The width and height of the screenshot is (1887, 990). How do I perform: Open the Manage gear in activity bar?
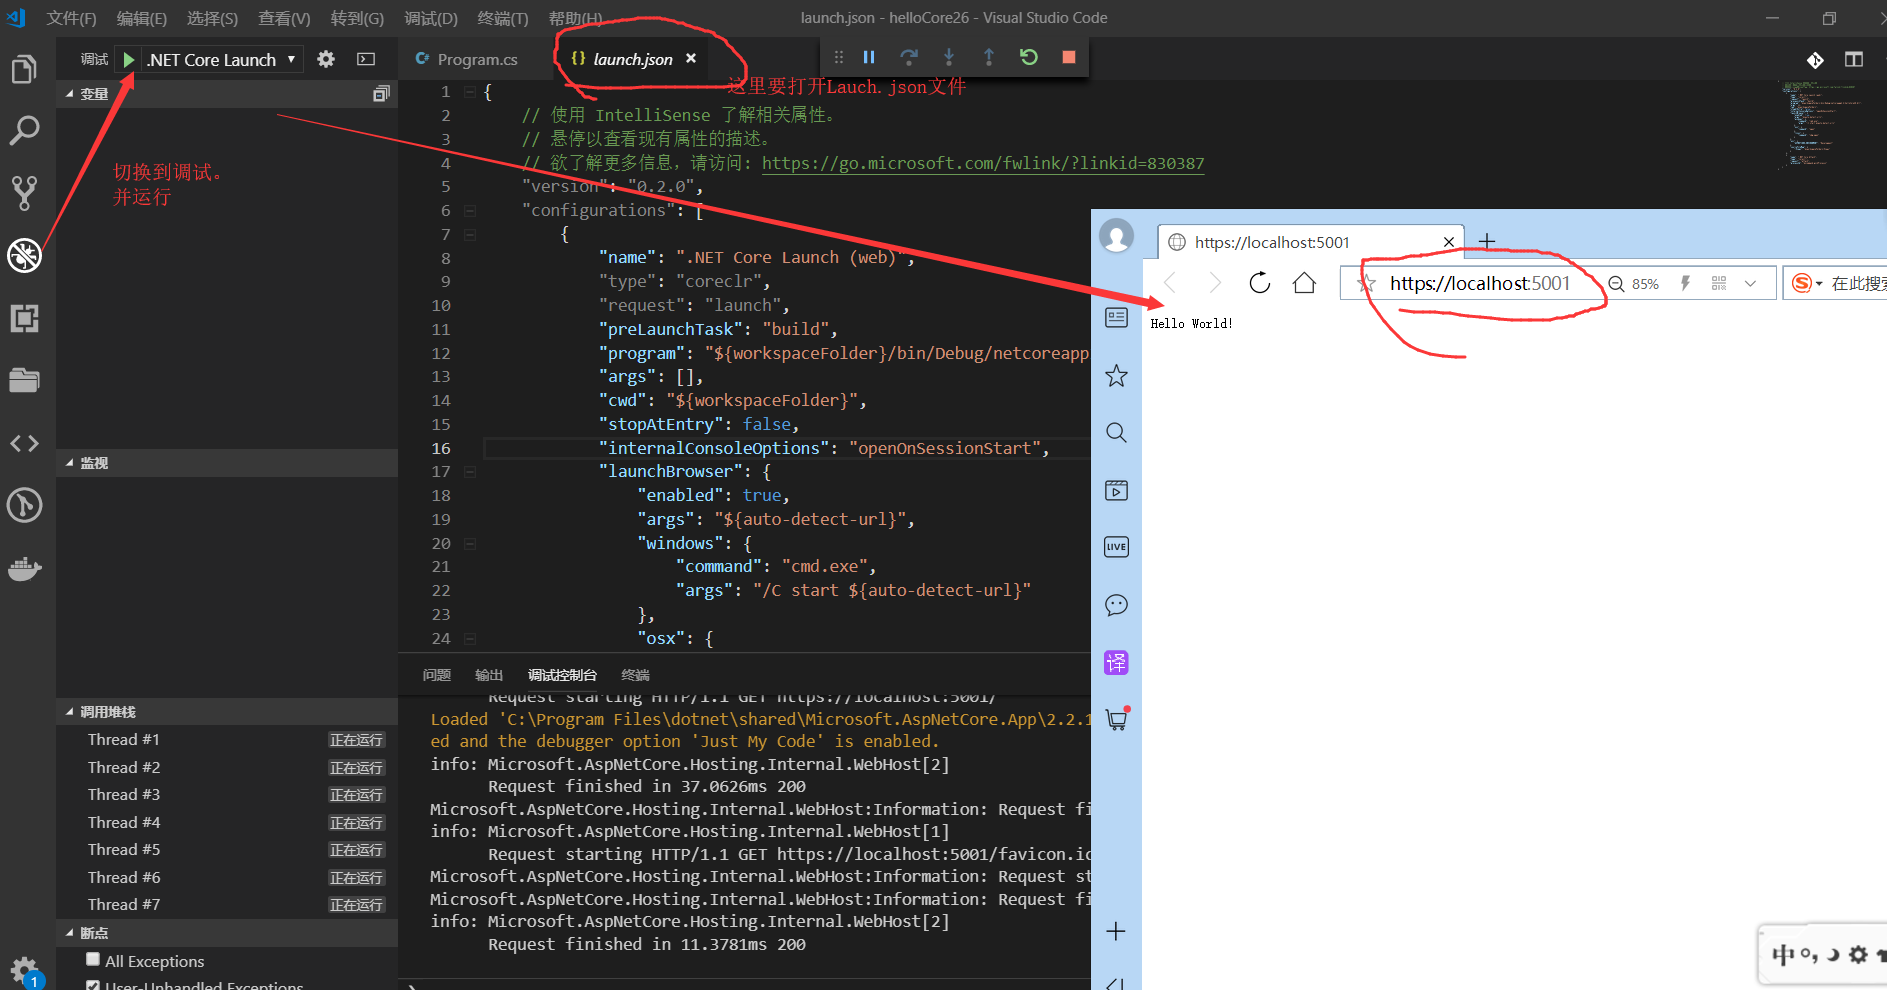[x=24, y=970]
